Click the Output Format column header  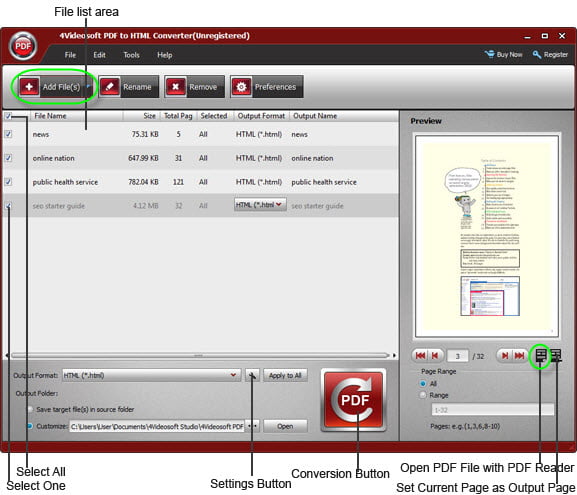pos(261,116)
